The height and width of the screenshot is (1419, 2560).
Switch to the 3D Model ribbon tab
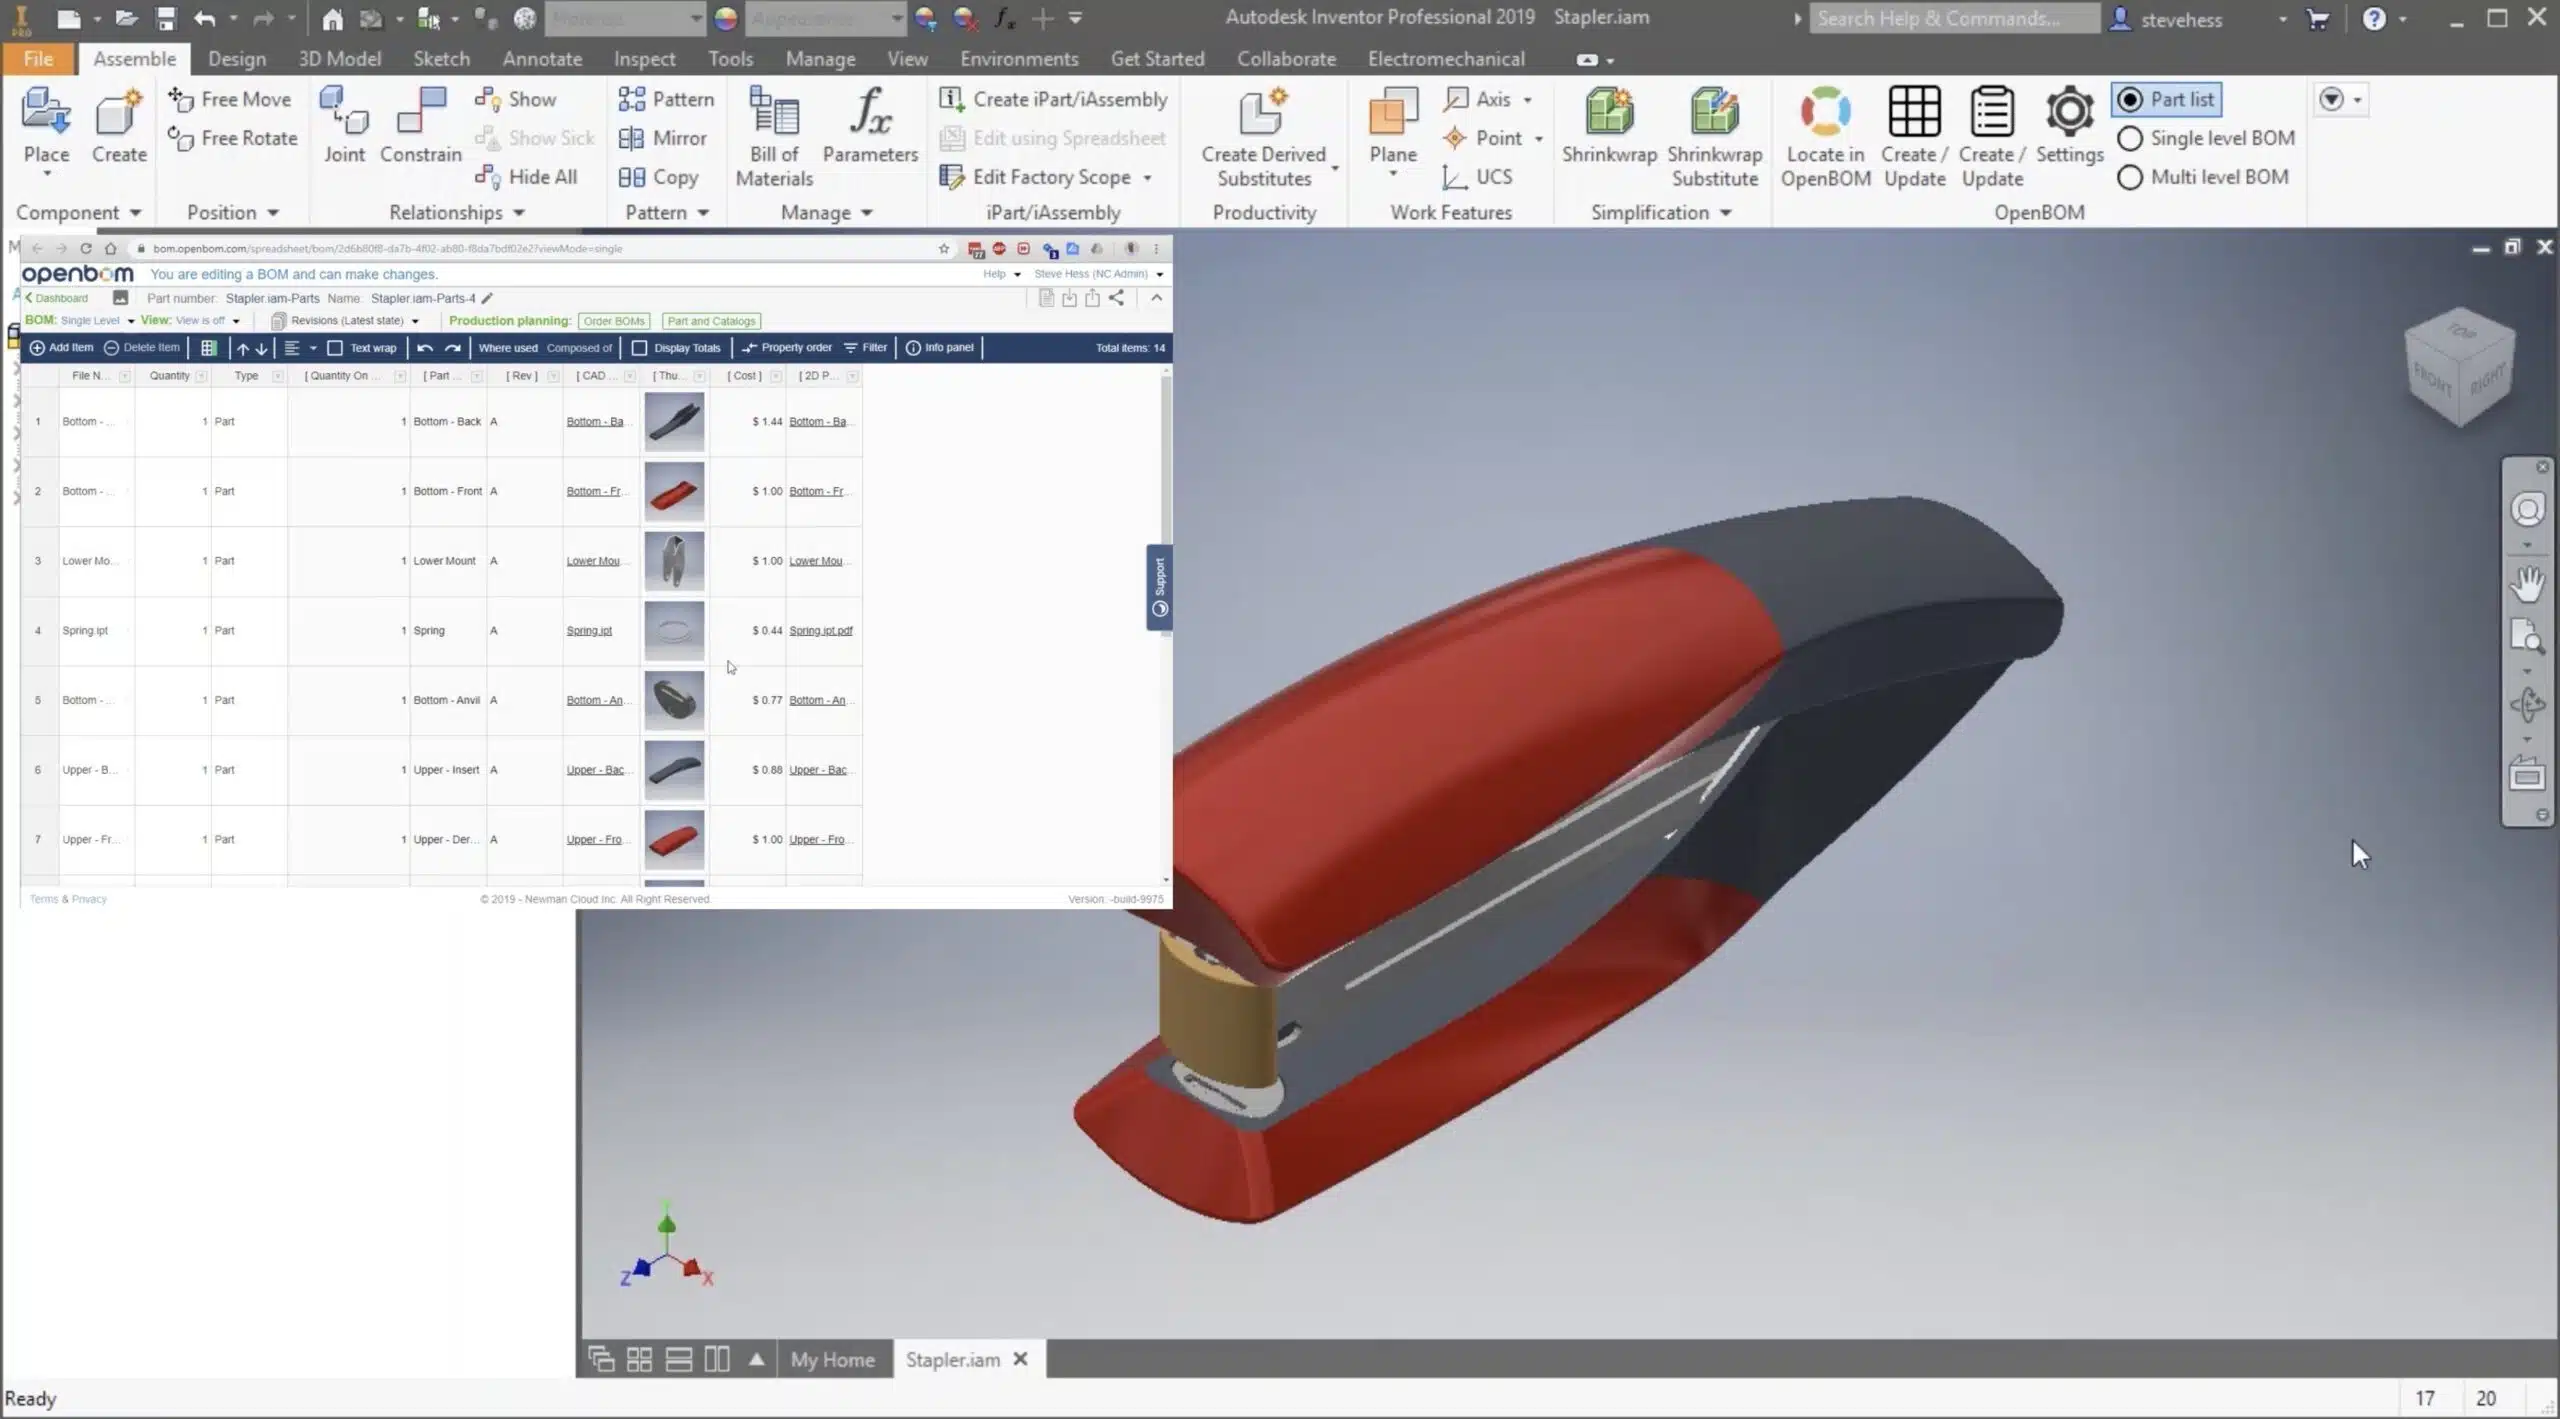coord(339,59)
